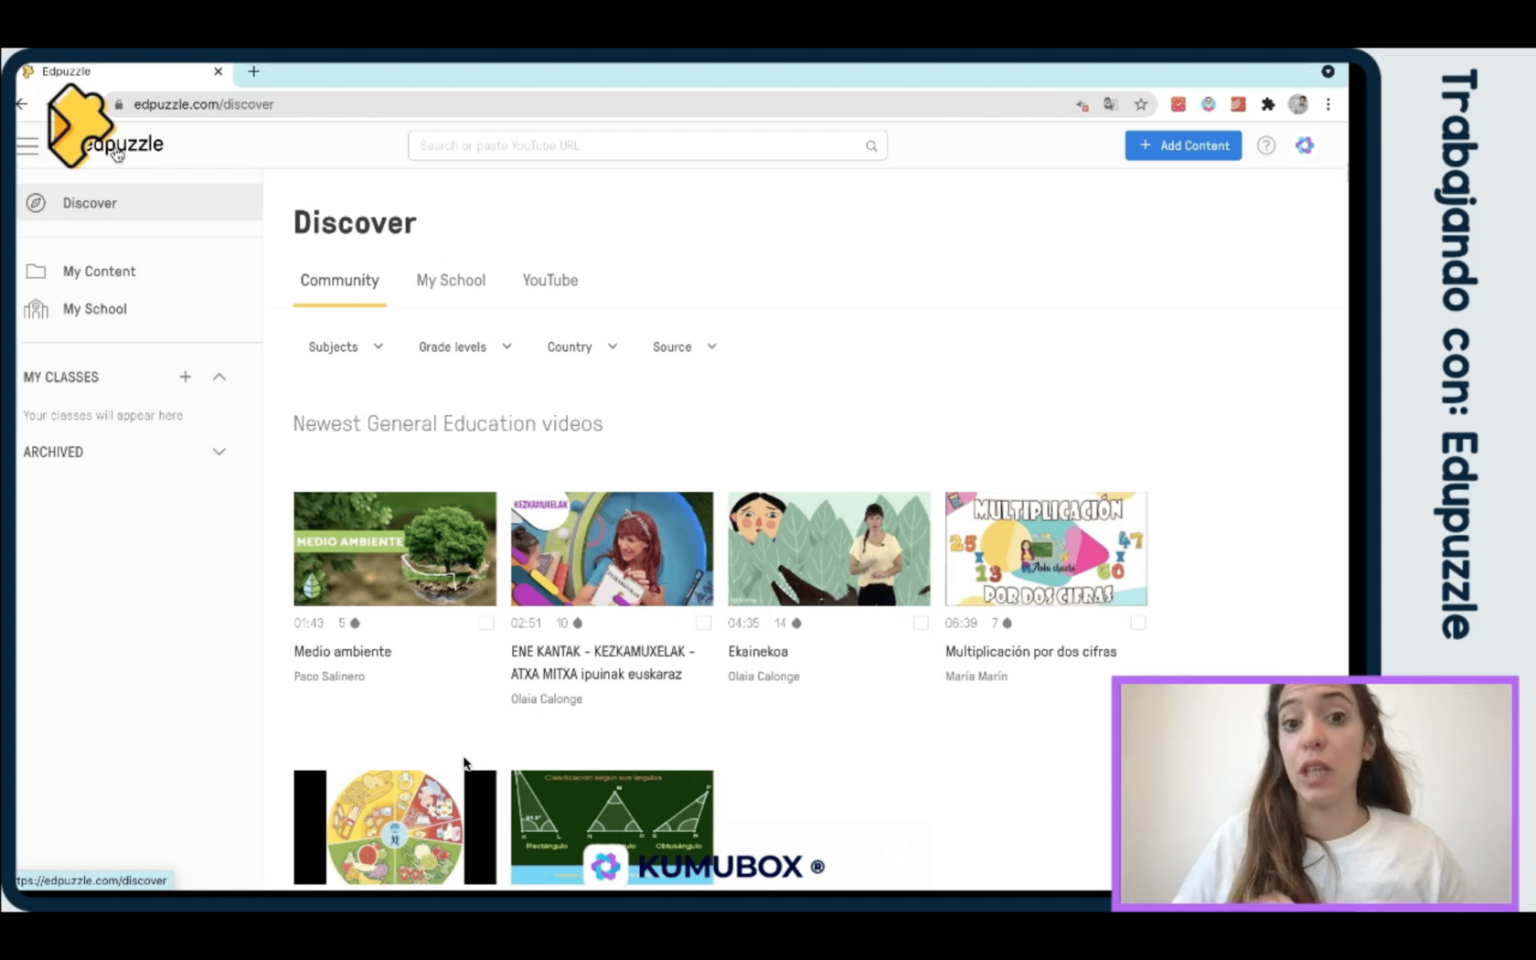
Task: Open the Medio ambiente video title
Action: pyautogui.click(x=343, y=651)
